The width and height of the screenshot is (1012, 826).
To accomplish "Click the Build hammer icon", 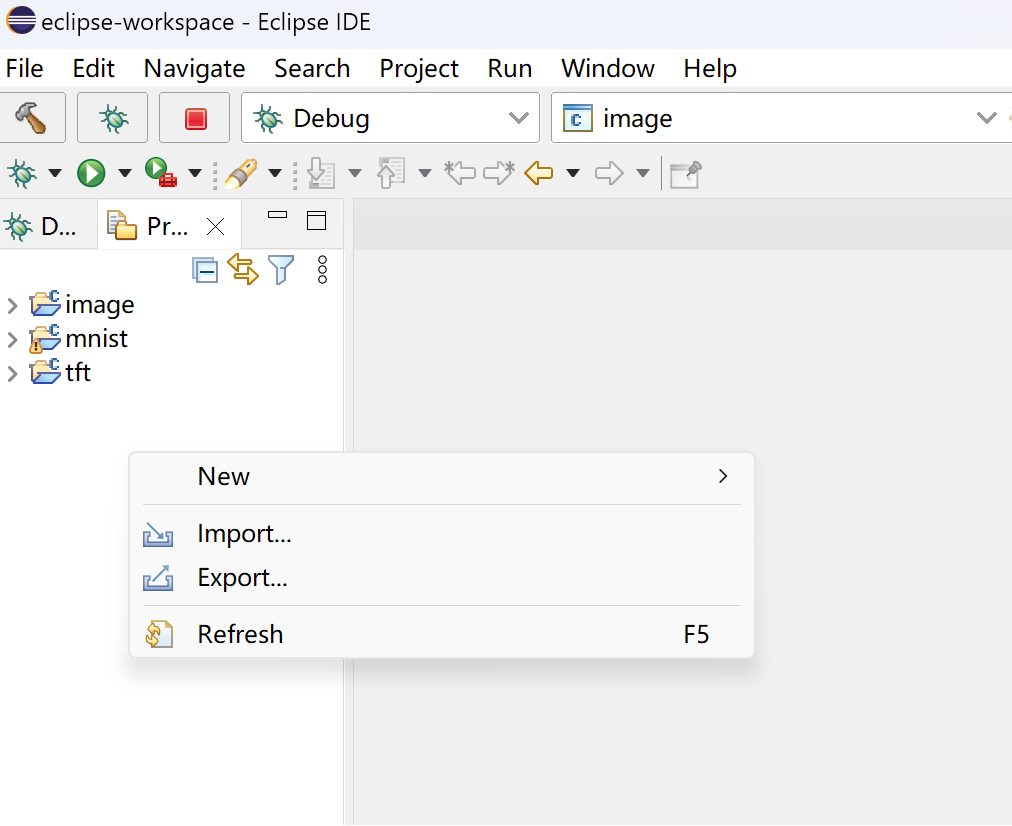I will point(31,118).
